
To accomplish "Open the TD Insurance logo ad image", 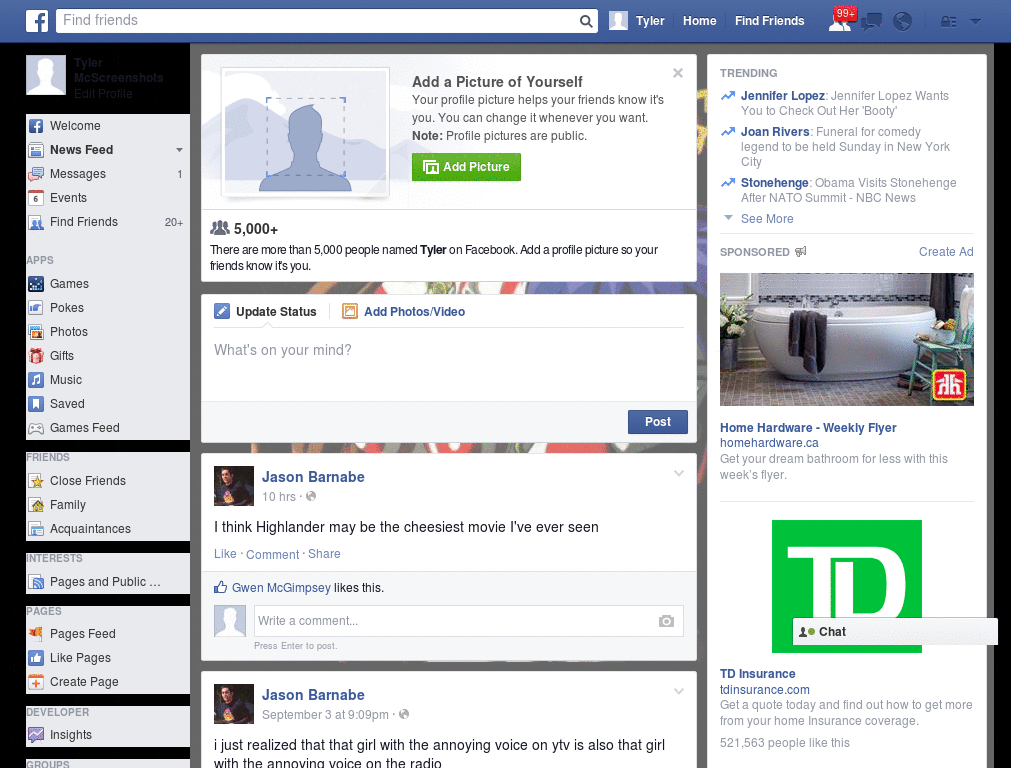I will 846,586.
